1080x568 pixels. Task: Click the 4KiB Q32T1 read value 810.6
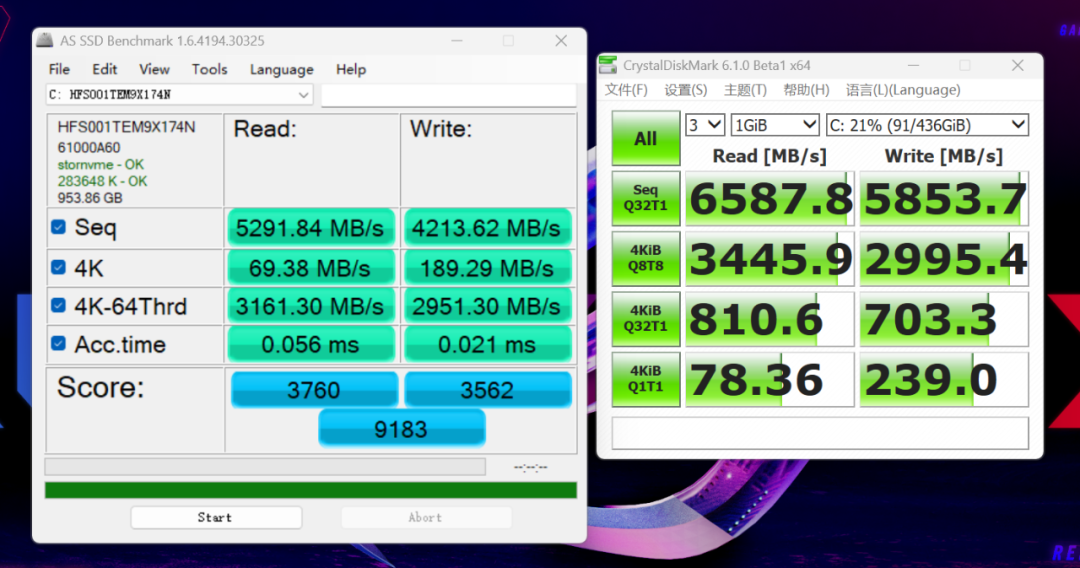click(x=769, y=319)
